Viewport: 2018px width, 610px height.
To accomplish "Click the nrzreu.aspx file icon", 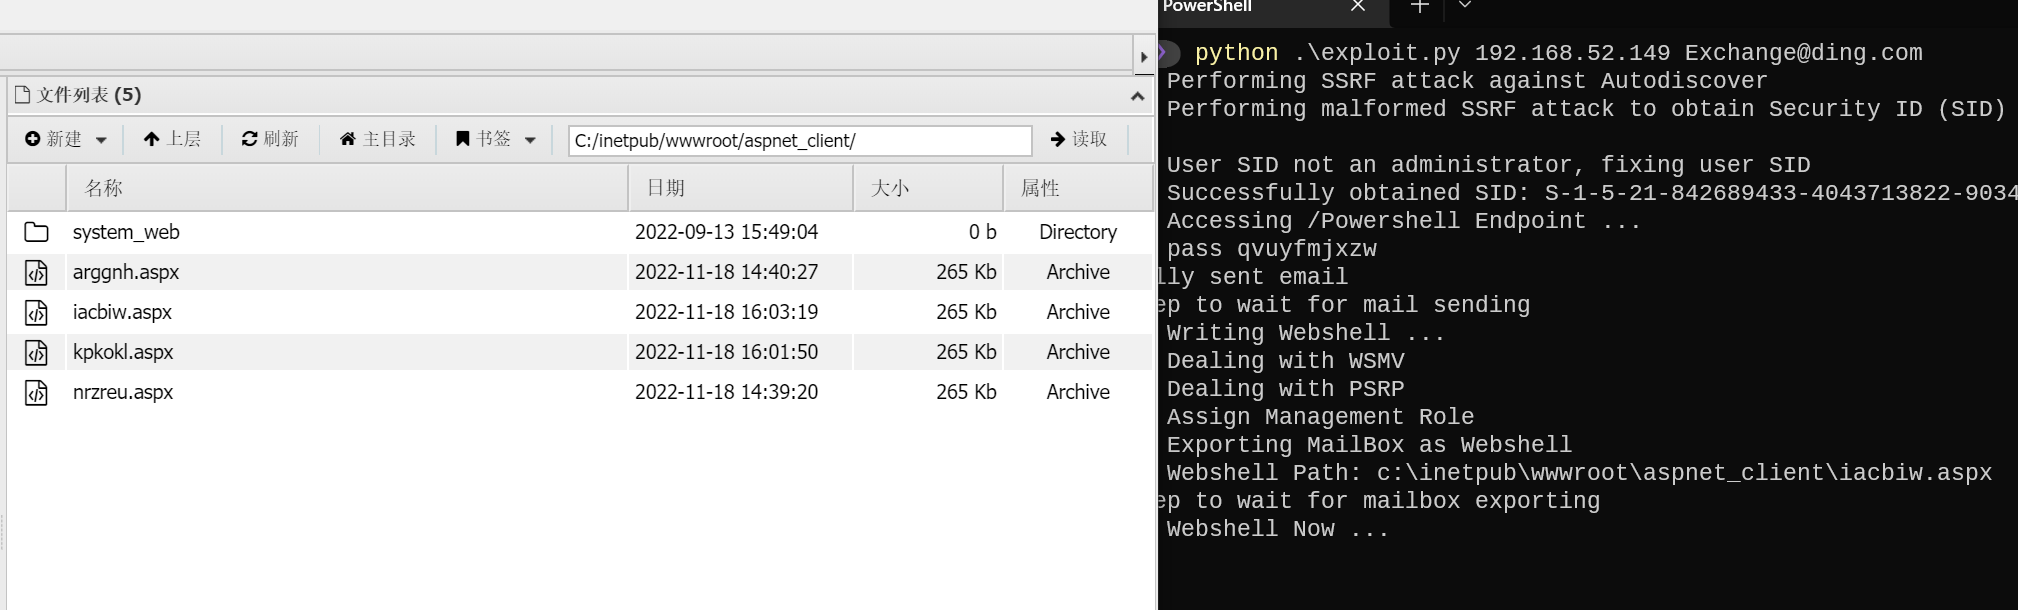I will (36, 392).
